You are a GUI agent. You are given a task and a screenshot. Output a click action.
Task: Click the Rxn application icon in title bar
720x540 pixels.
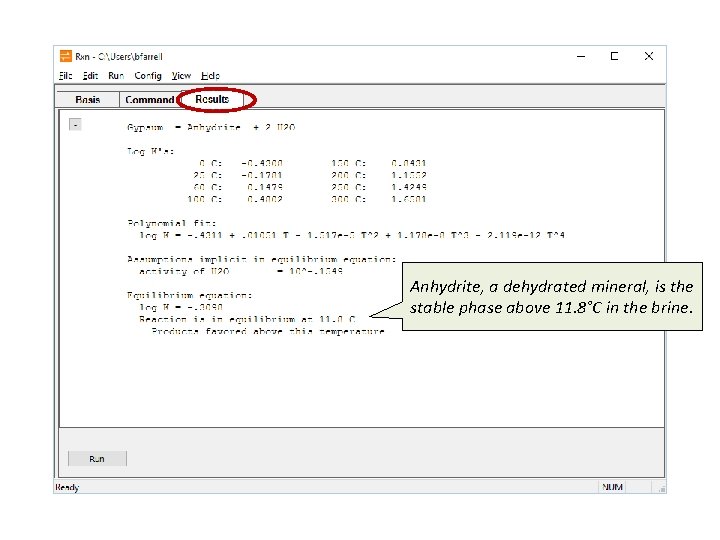[66, 56]
